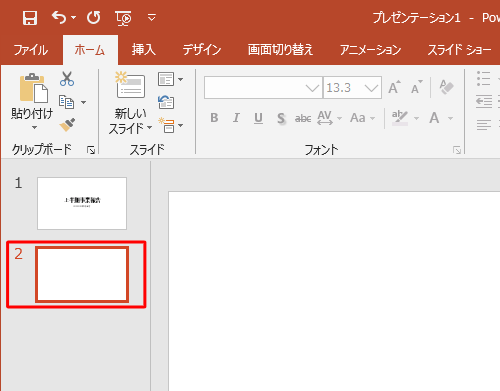
Task: Click the 貼り付け paste clipboard icon
Action: point(33,88)
